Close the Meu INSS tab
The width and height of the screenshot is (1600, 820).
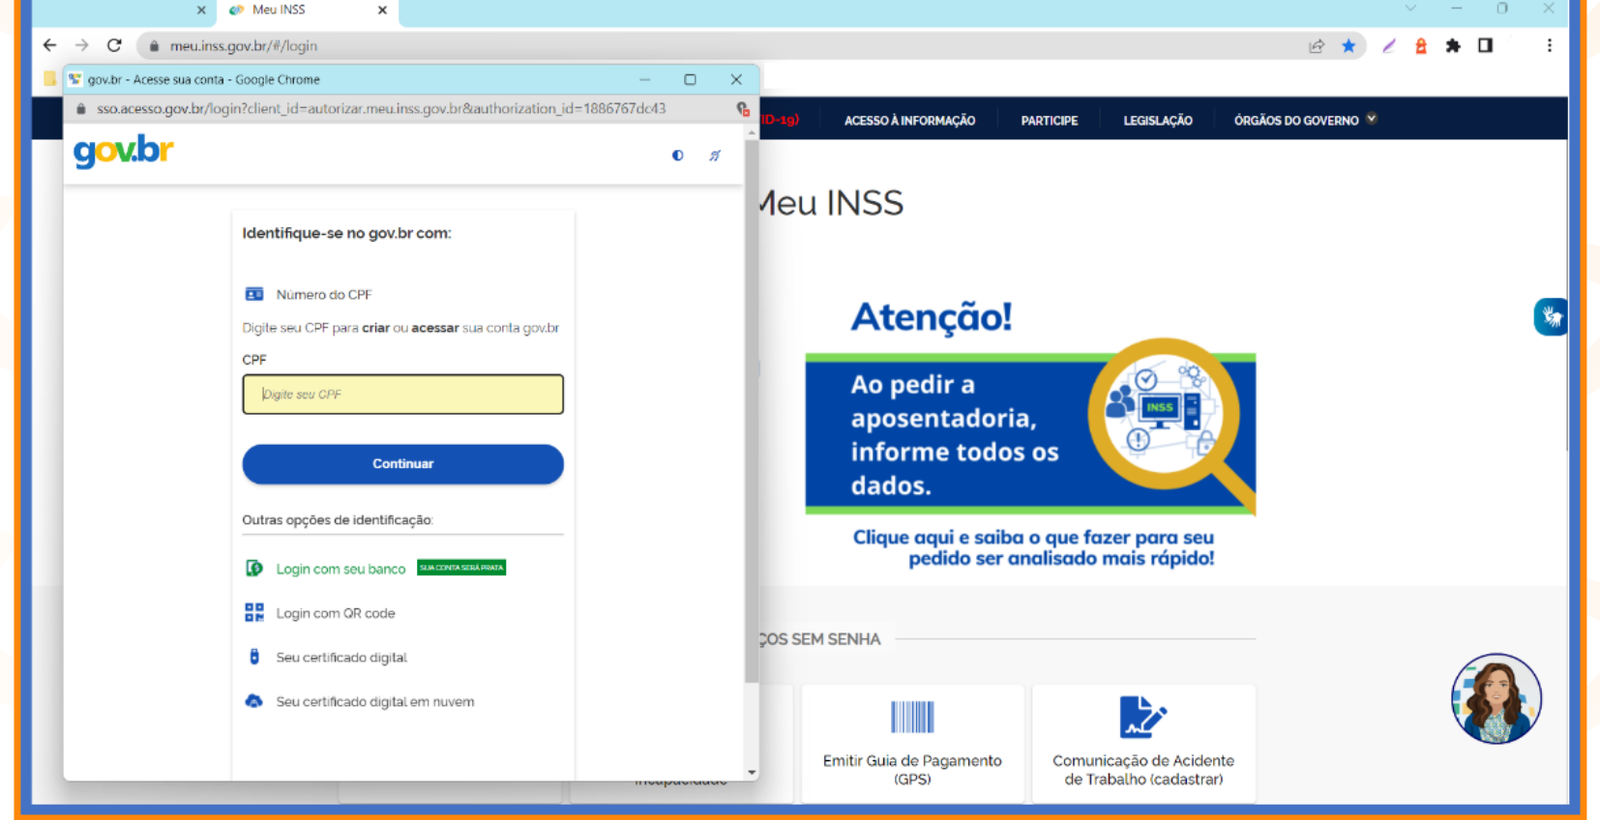tap(382, 10)
